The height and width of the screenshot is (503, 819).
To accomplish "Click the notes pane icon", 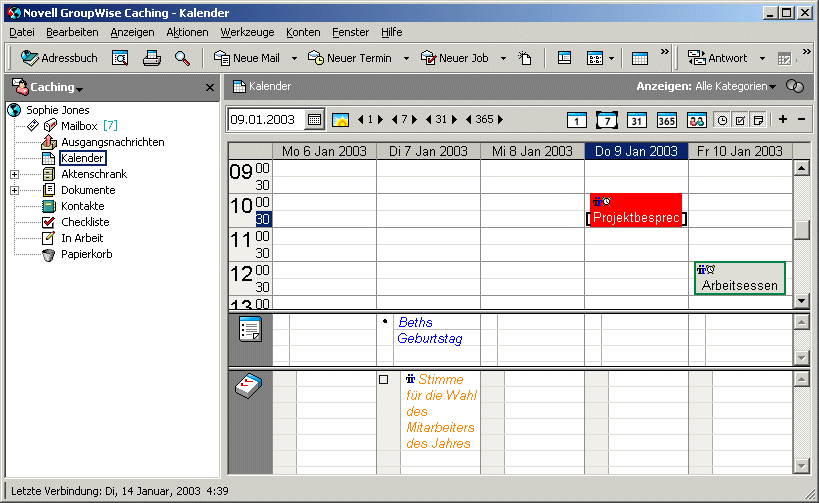I will tap(250, 329).
